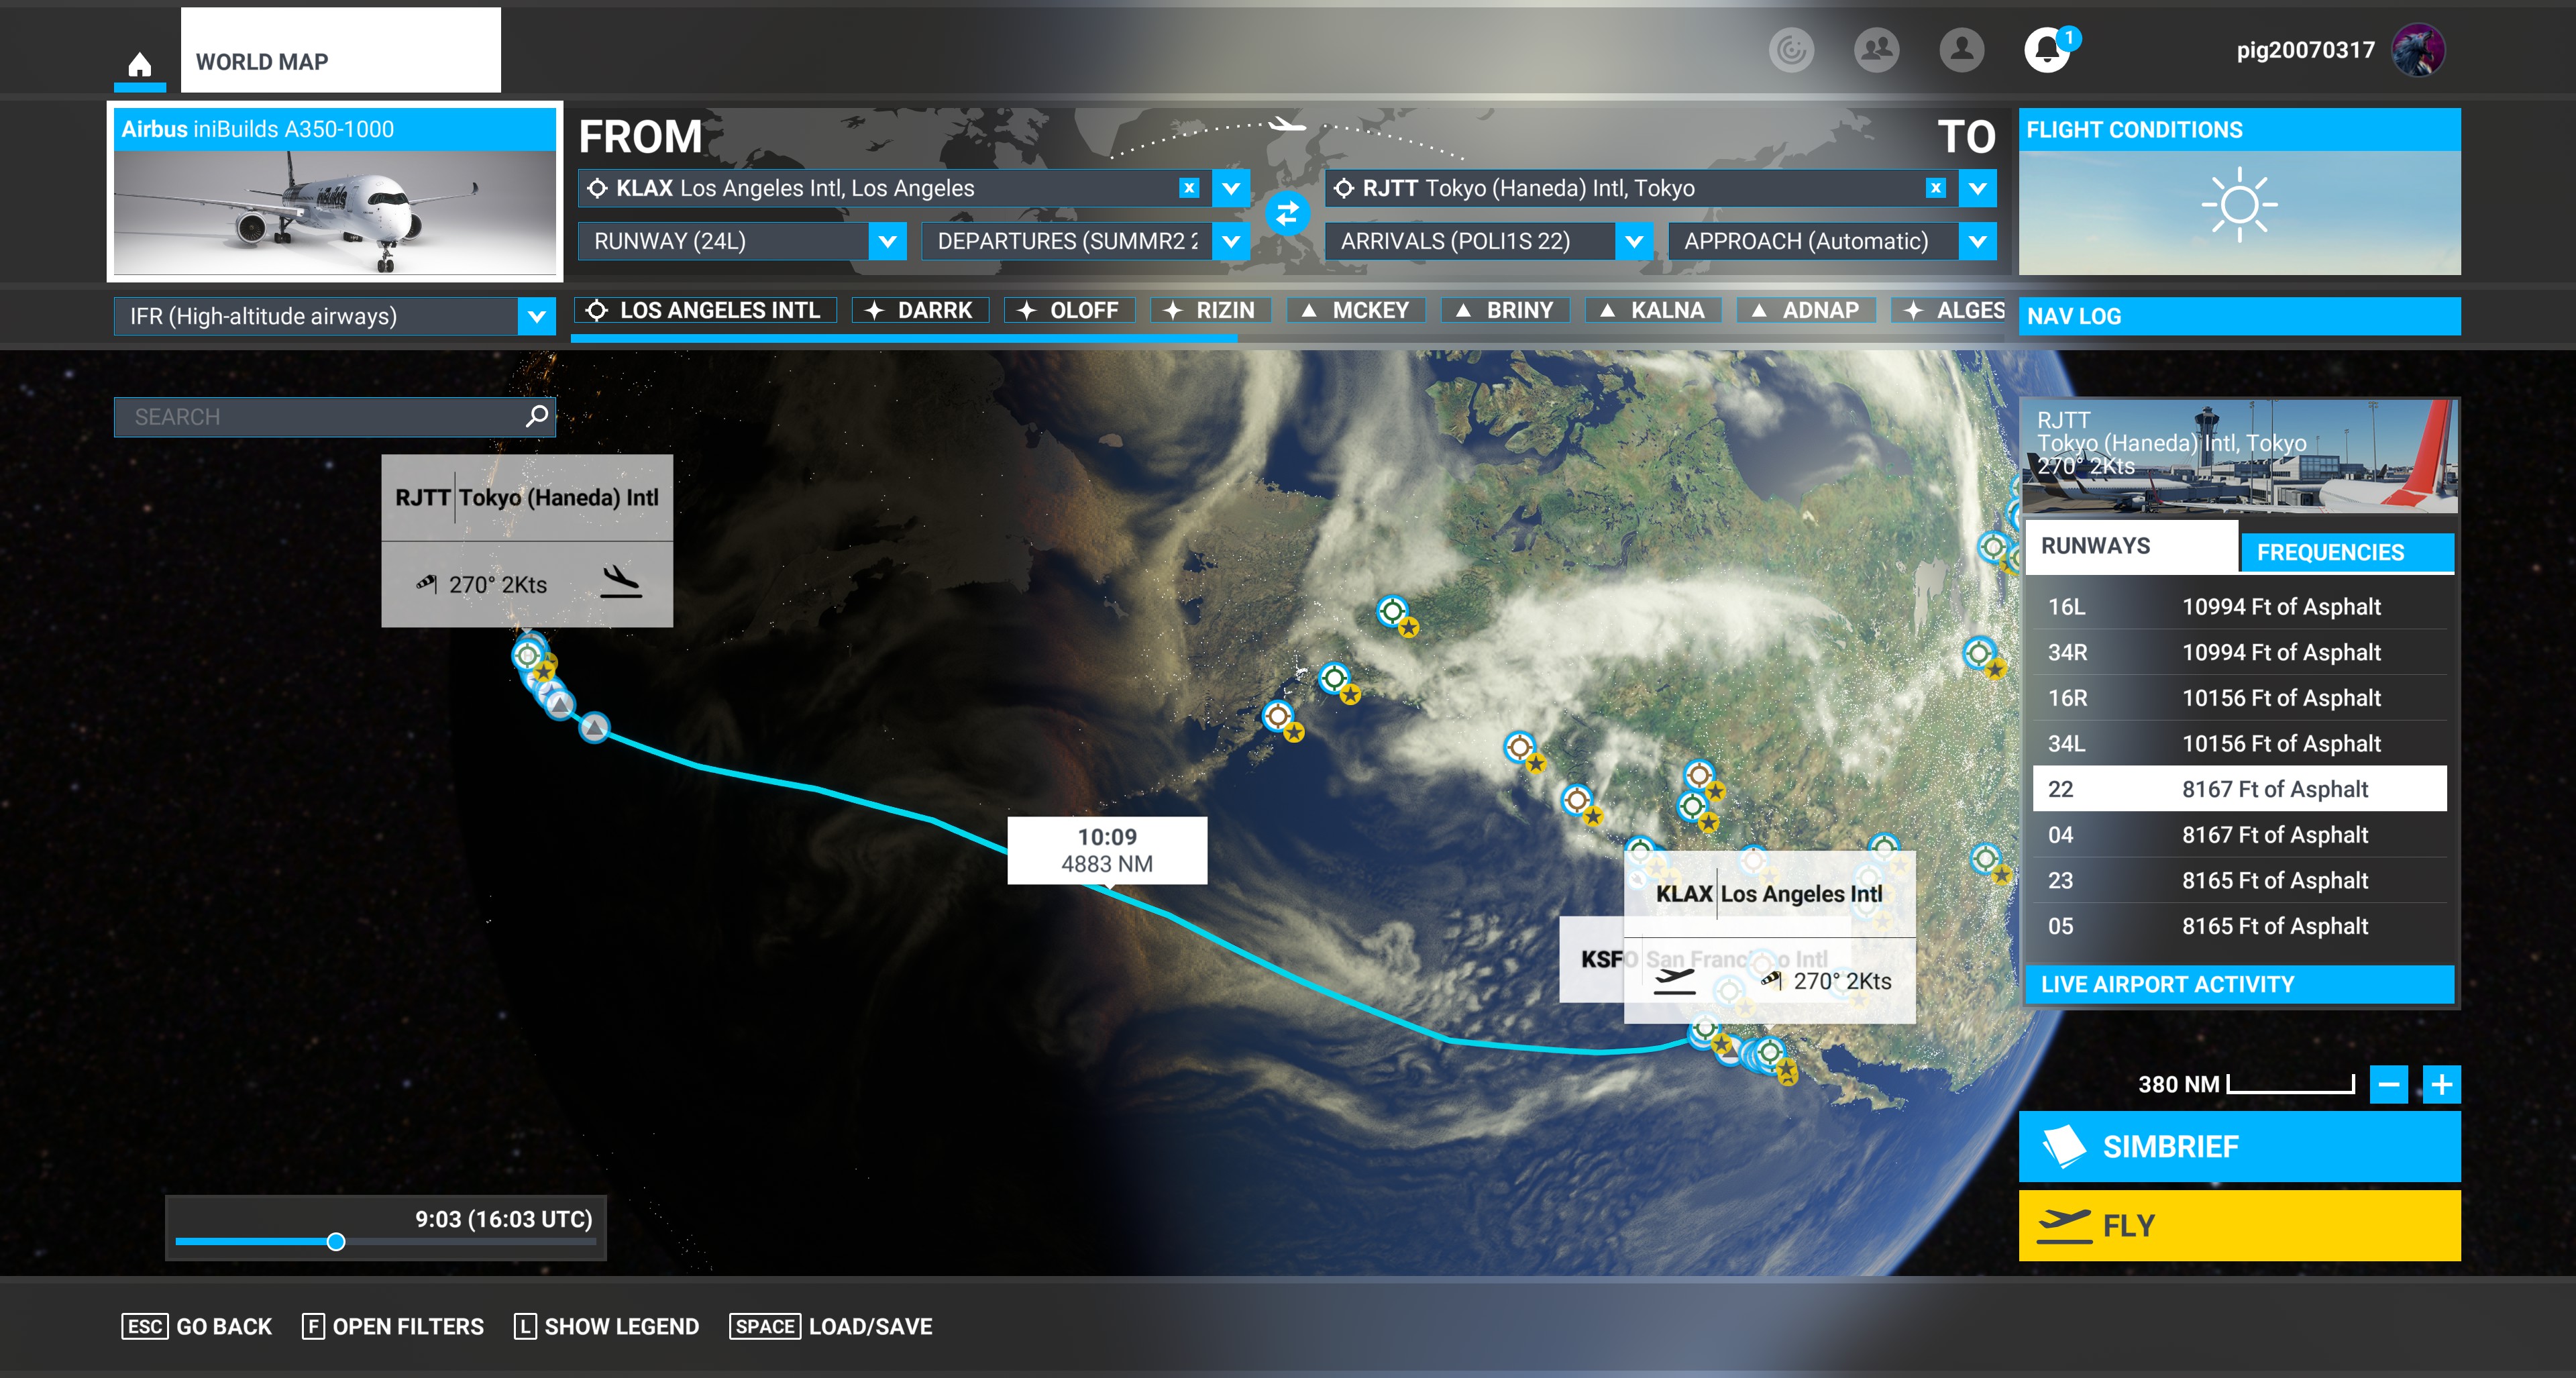Clear RJTT arrival airport with X
Viewport: 2576px width, 1378px height.
pos(1936,188)
